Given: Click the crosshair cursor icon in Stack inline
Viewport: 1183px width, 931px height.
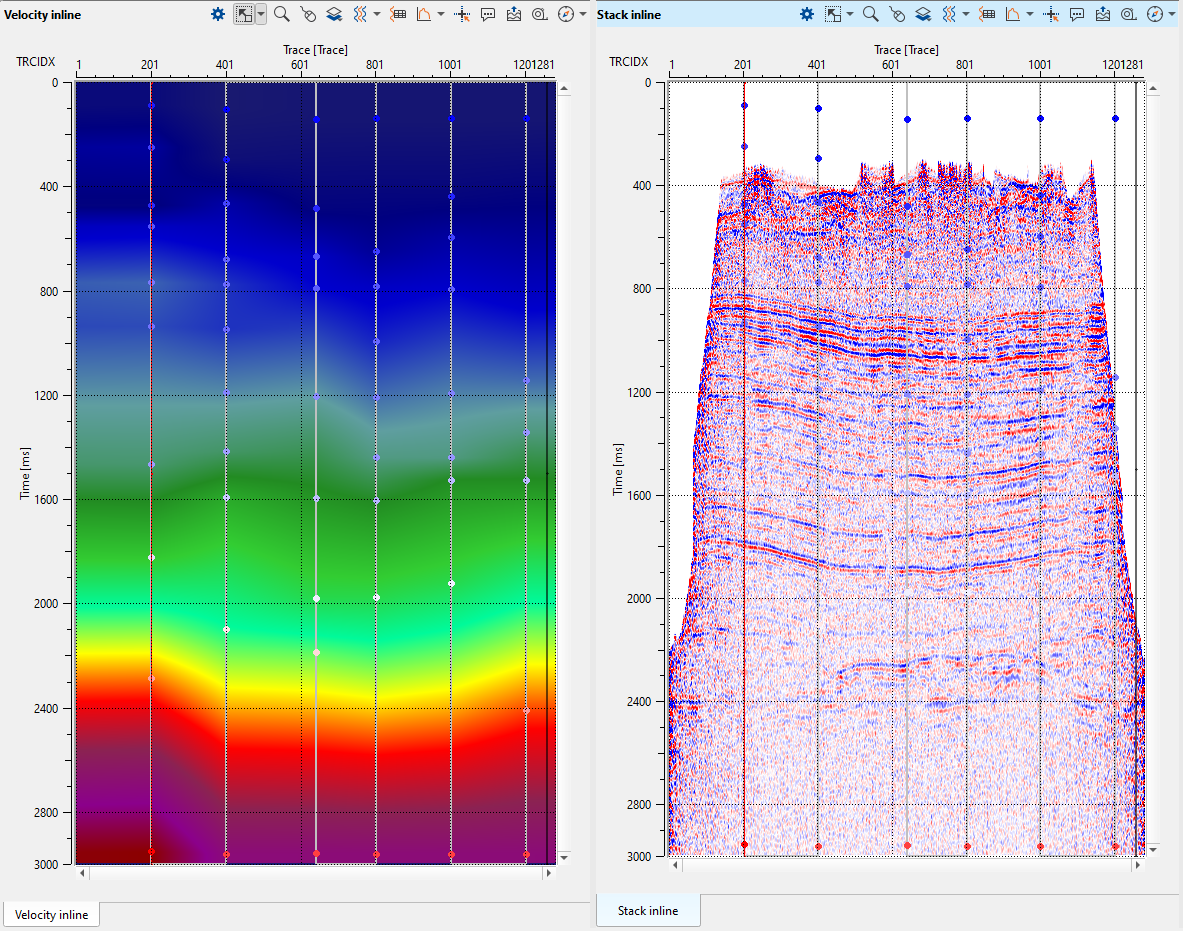Looking at the screenshot, I should point(1050,14).
